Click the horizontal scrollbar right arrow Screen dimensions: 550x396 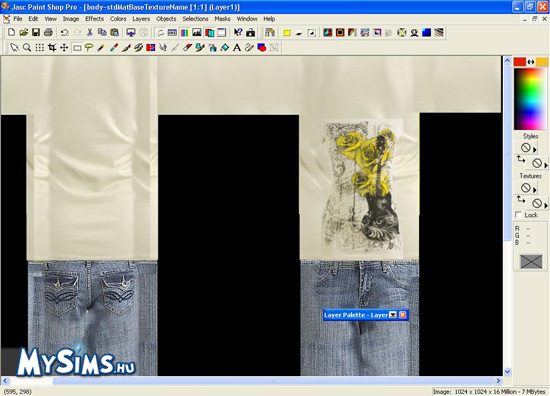click(498, 381)
